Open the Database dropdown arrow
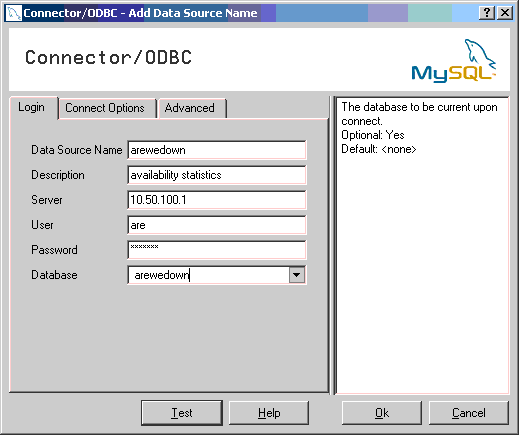This screenshot has width=519, height=435. pyautogui.click(x=297, y=275)
